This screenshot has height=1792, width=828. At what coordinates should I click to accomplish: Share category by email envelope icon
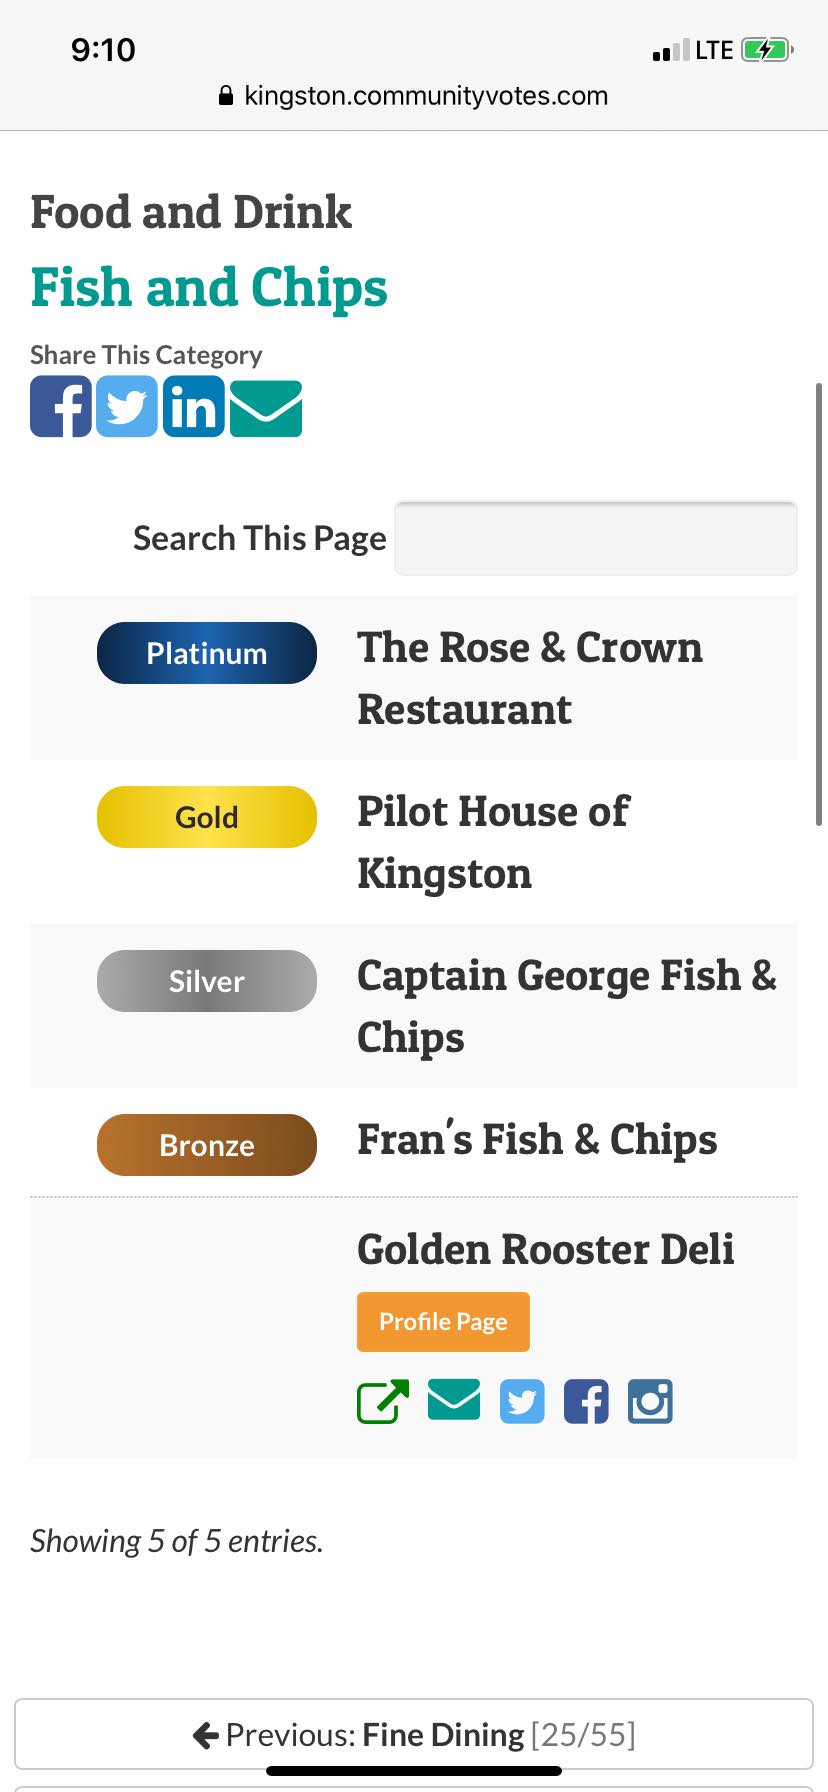click(x=266, y=408)
